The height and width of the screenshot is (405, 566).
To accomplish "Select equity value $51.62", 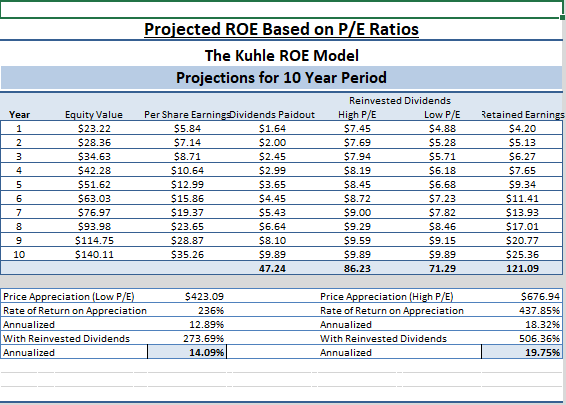I will coord(94,184).
